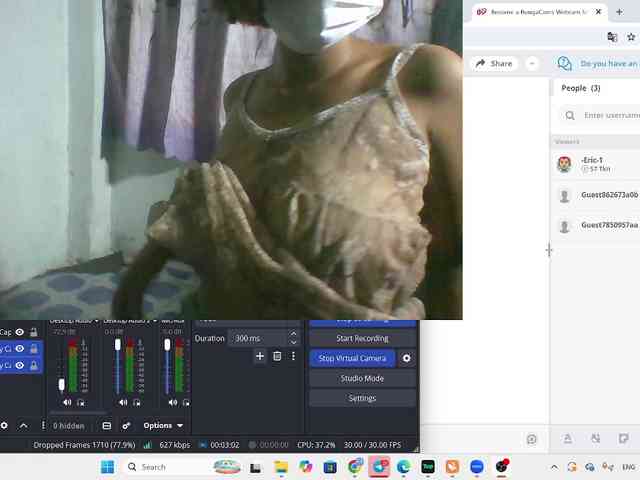Toggle lock of the bottom highlighted source
The height and width of the screenshot is (480, 640).
[x=34, y=365]
